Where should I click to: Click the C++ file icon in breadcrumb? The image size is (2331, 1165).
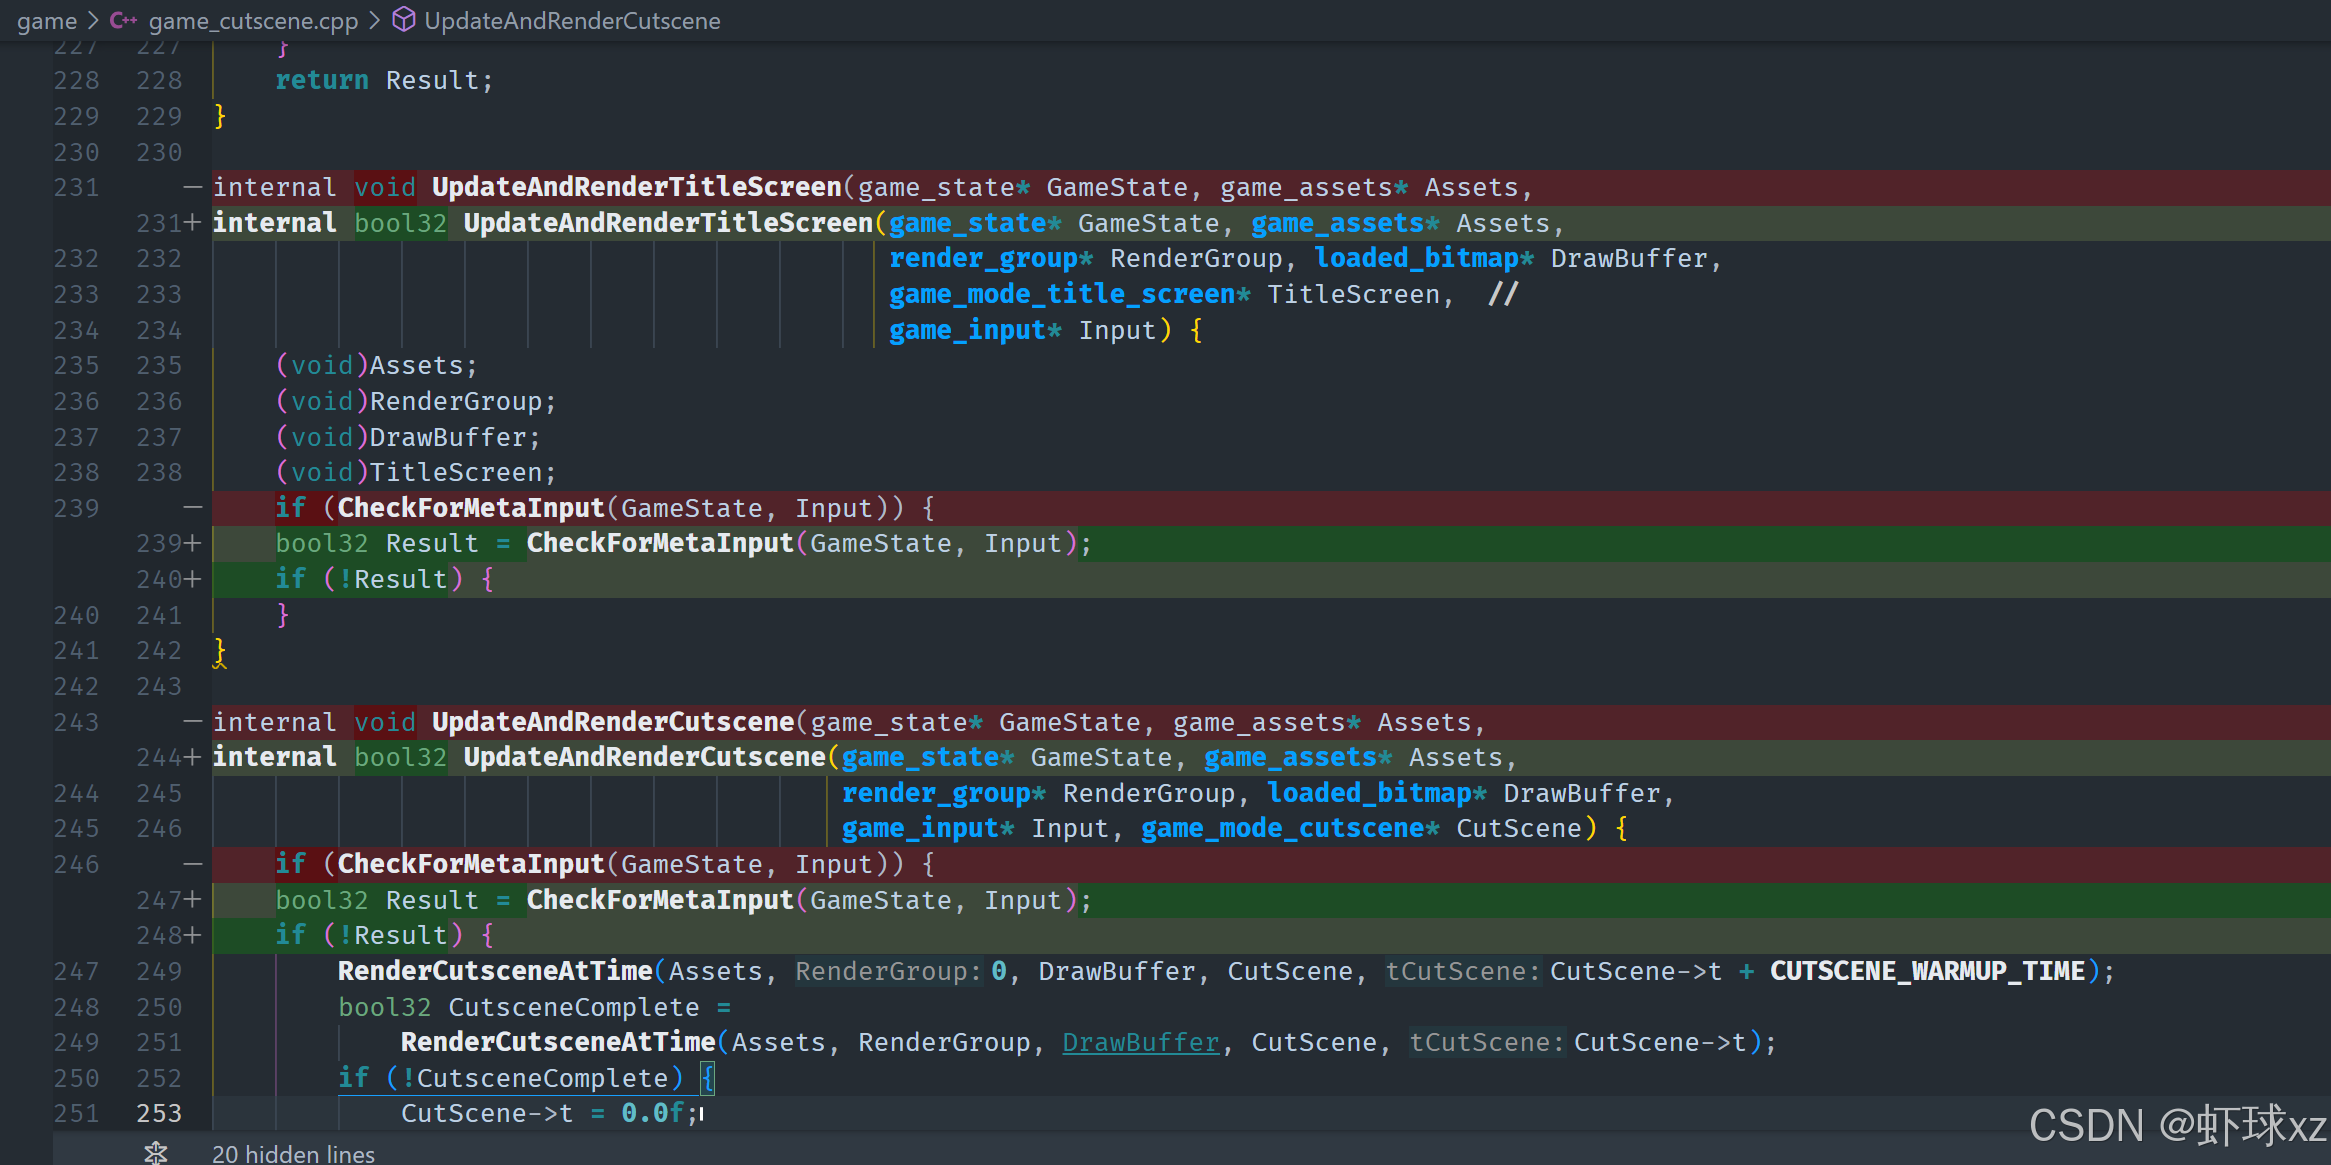click(123, 20)
